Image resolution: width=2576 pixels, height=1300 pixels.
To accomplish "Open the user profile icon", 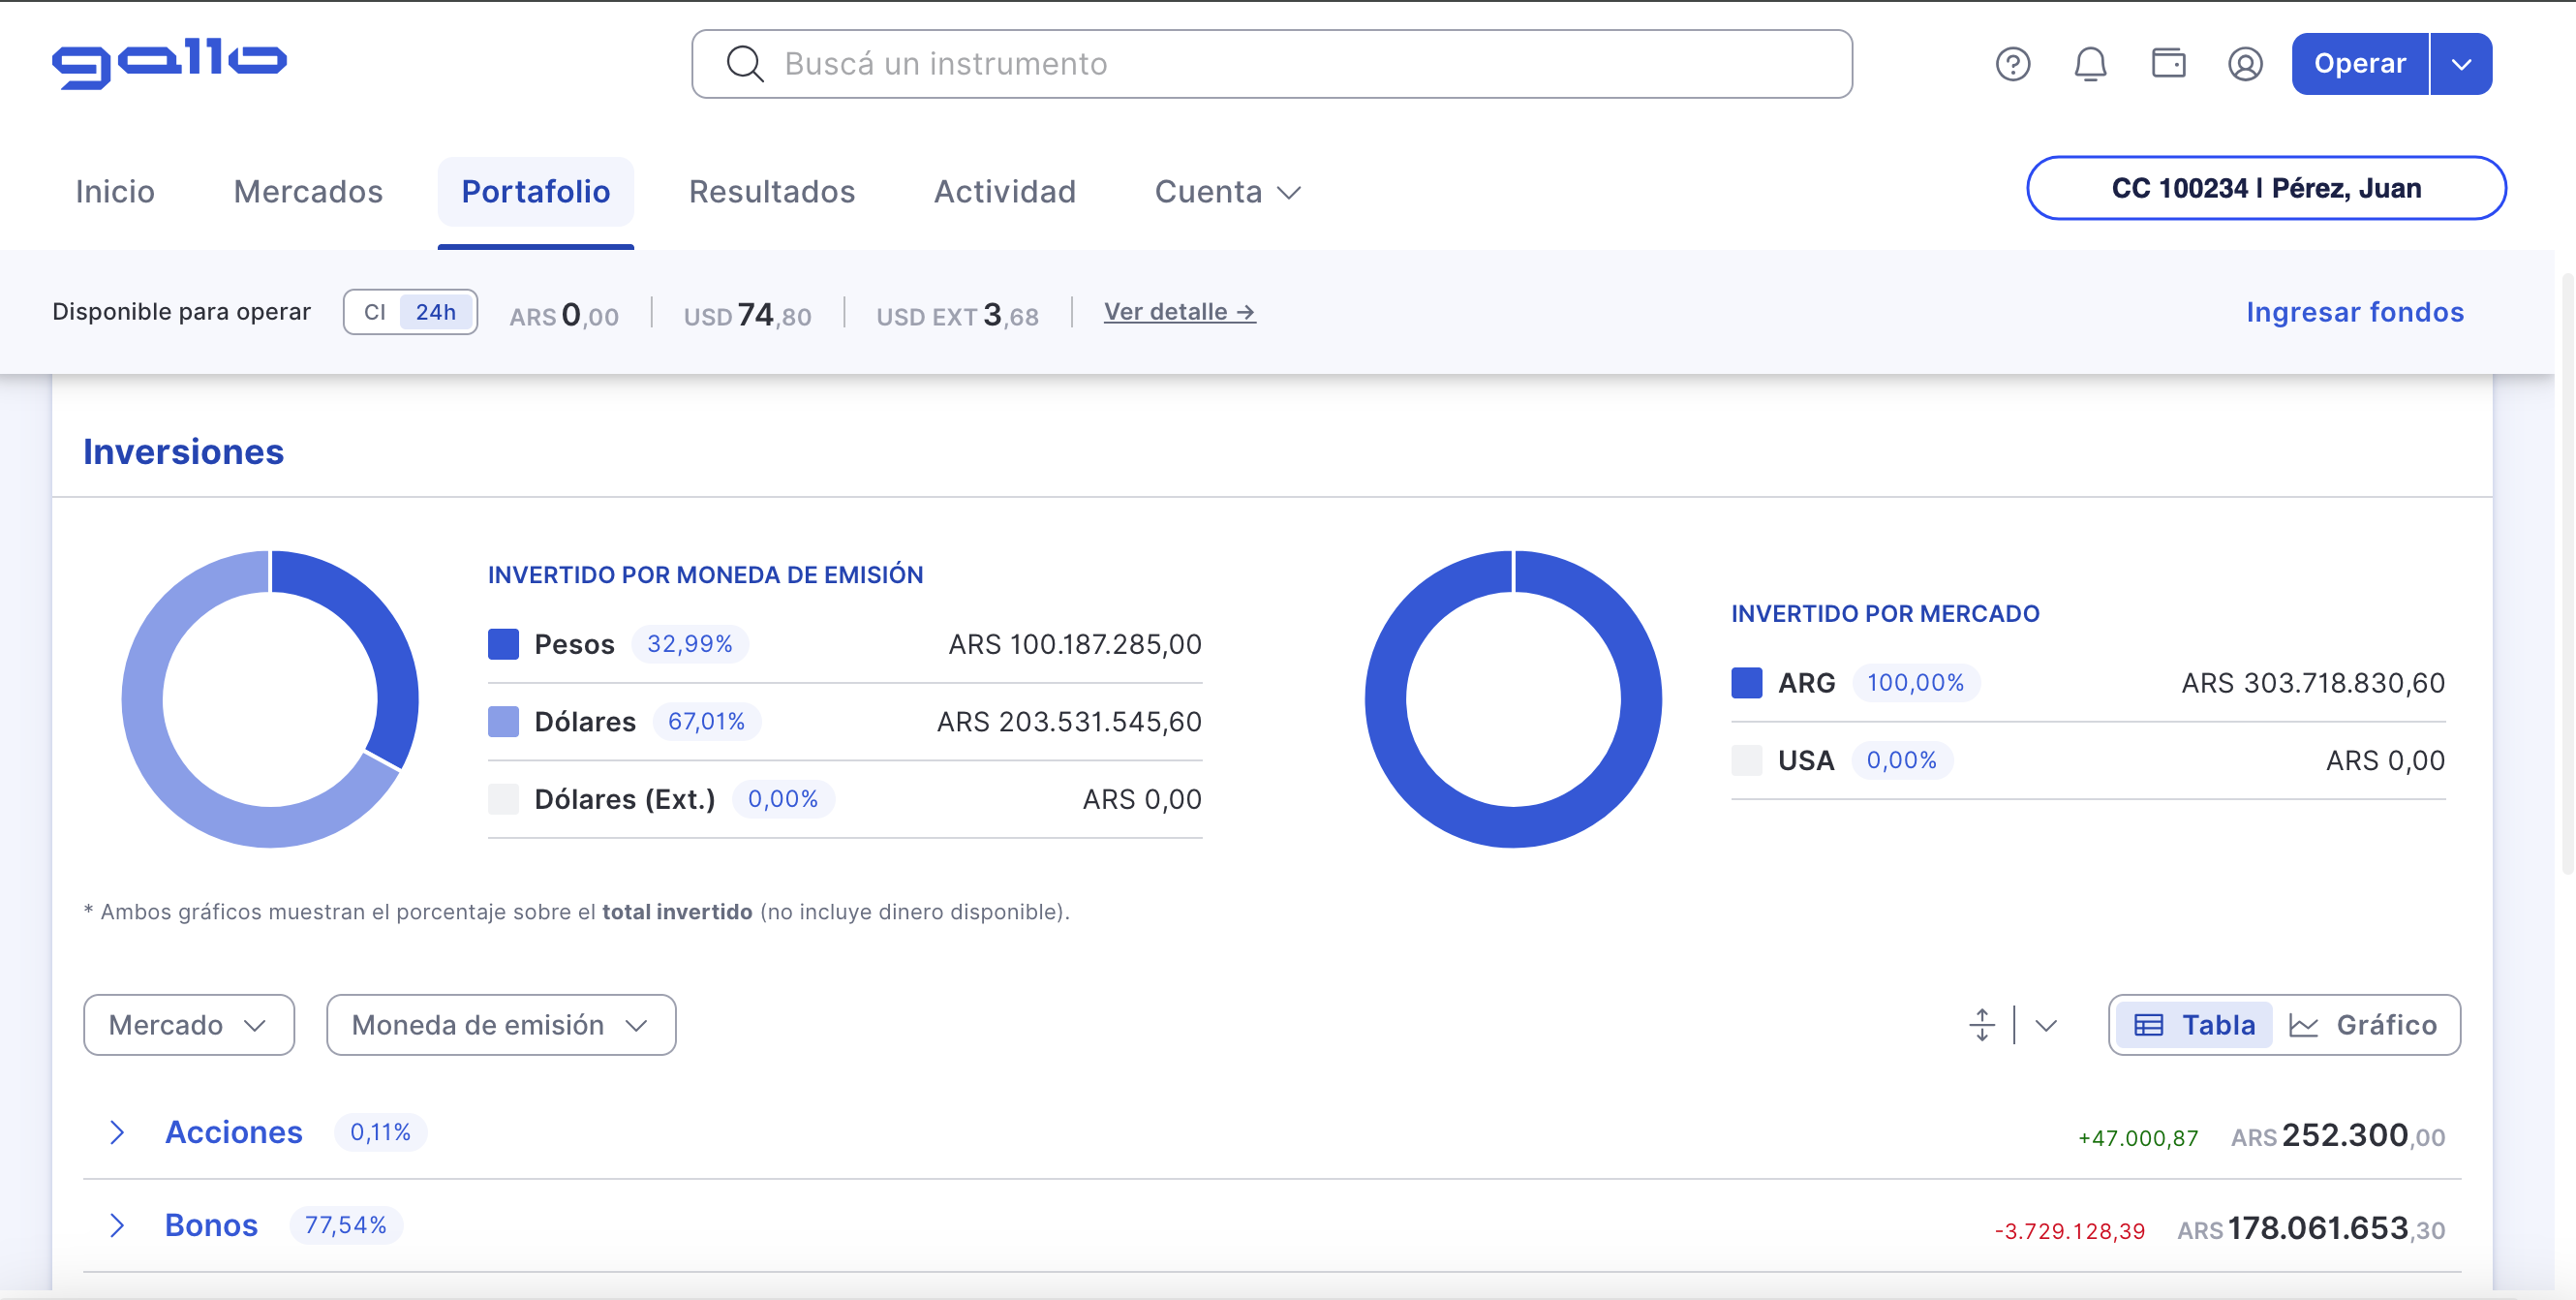I will [x=2245, y=64].
